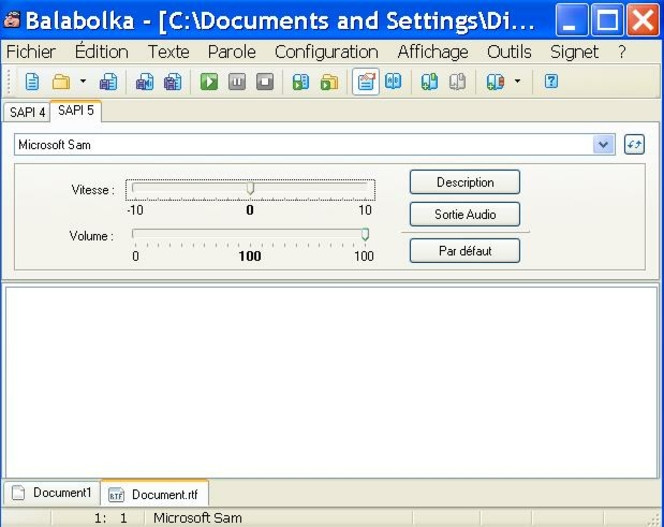Select the SAPI 5 tab
Image resolution: width=664 pixels, height=527 pixels.
pyautogui.click(x=76, y=111)
